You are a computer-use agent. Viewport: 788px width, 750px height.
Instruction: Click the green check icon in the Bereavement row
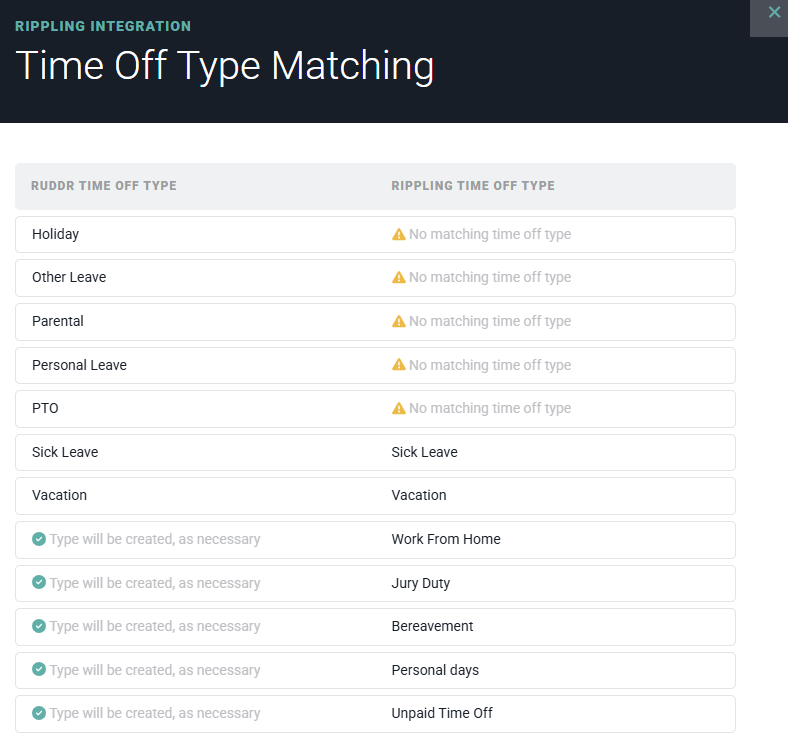[x=39, y=626]
